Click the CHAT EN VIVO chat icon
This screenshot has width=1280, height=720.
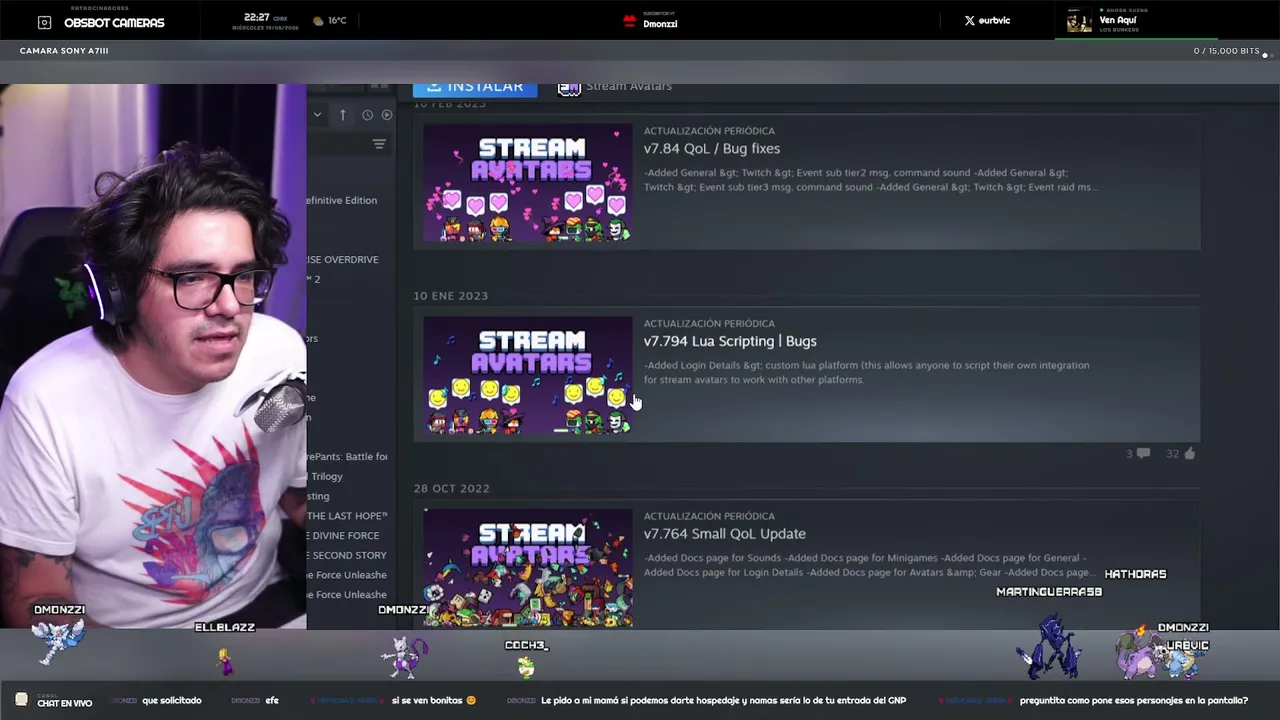(21, 700)
